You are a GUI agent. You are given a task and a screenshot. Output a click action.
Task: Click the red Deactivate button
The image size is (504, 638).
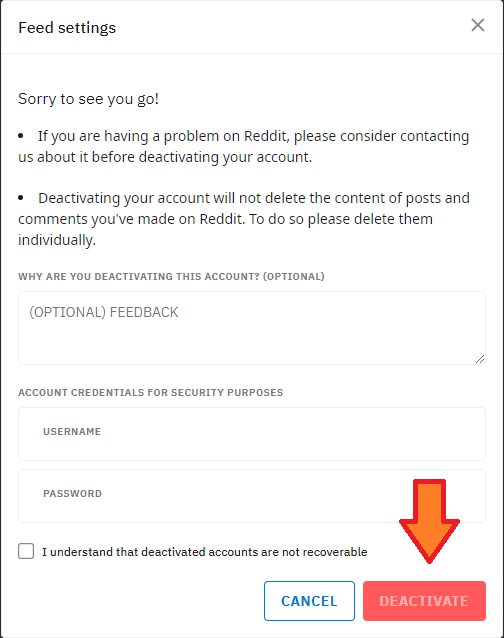pyautogui.click(x=424, y=601)
